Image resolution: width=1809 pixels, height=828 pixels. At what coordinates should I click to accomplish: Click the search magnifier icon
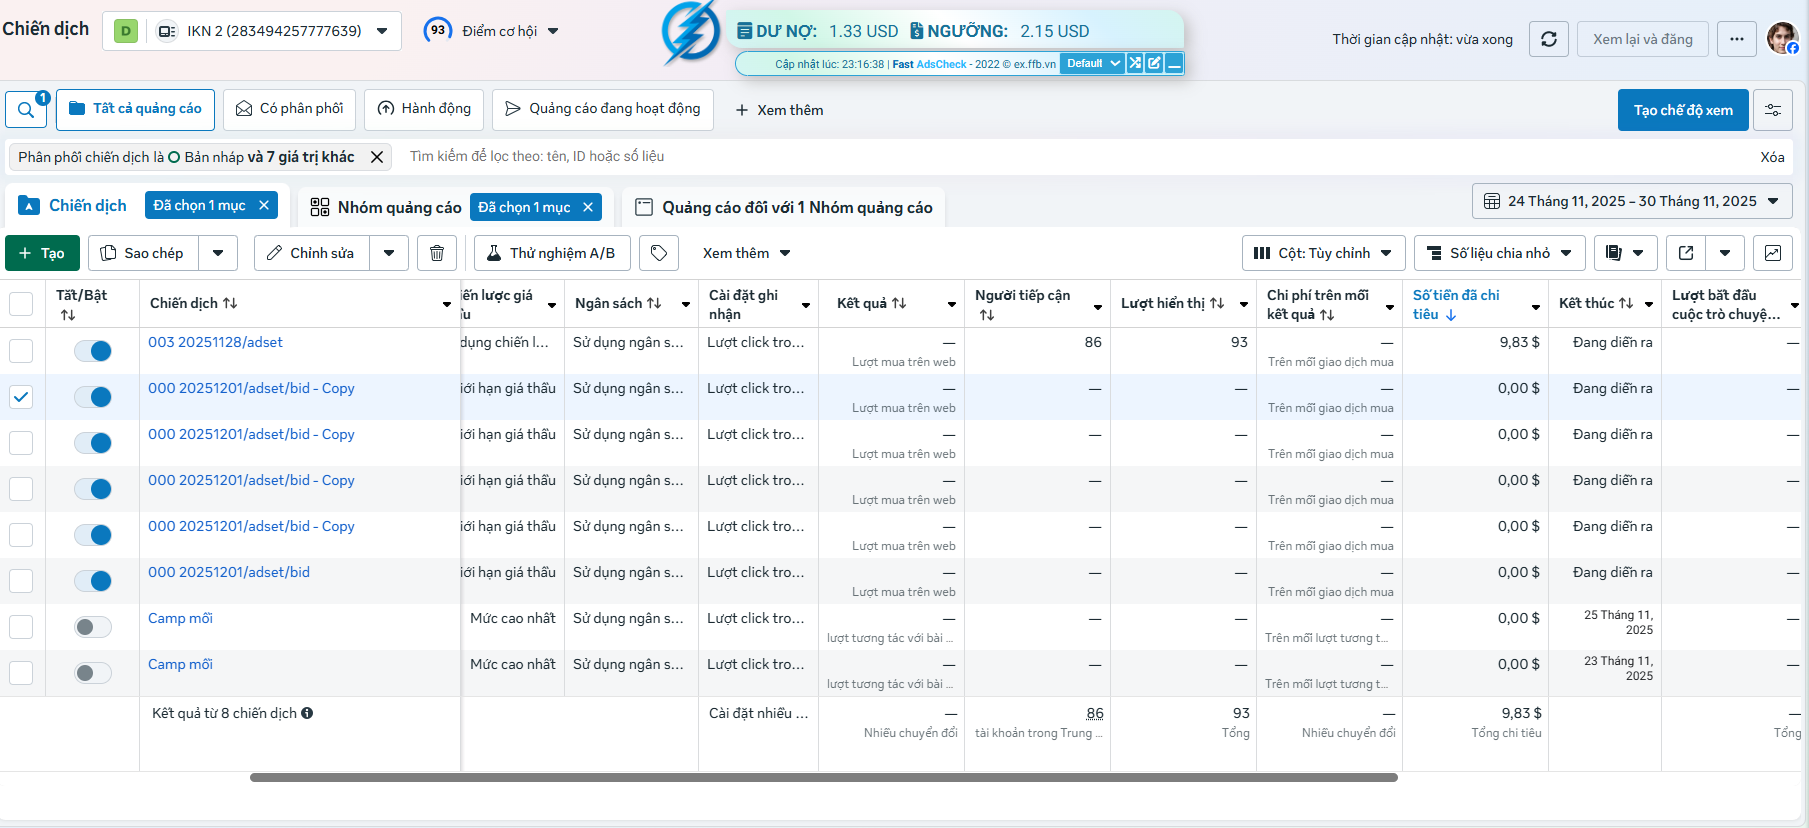click(x=26, y=110)
